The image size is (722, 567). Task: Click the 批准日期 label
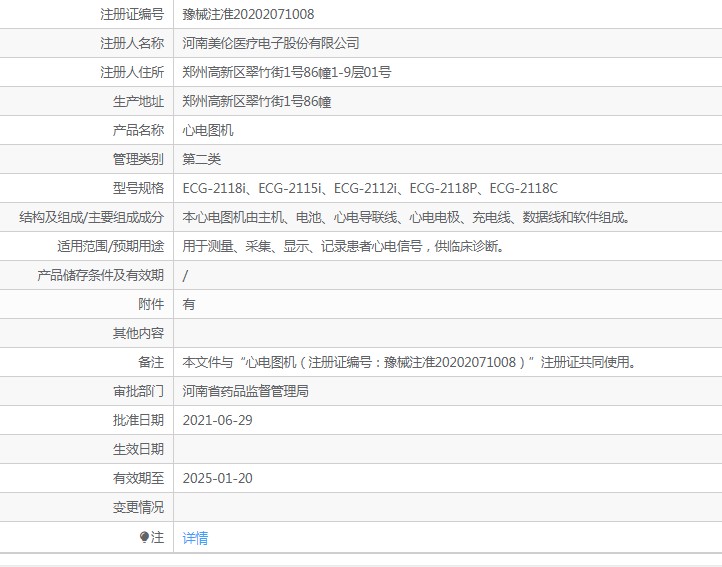pos(139,420)
